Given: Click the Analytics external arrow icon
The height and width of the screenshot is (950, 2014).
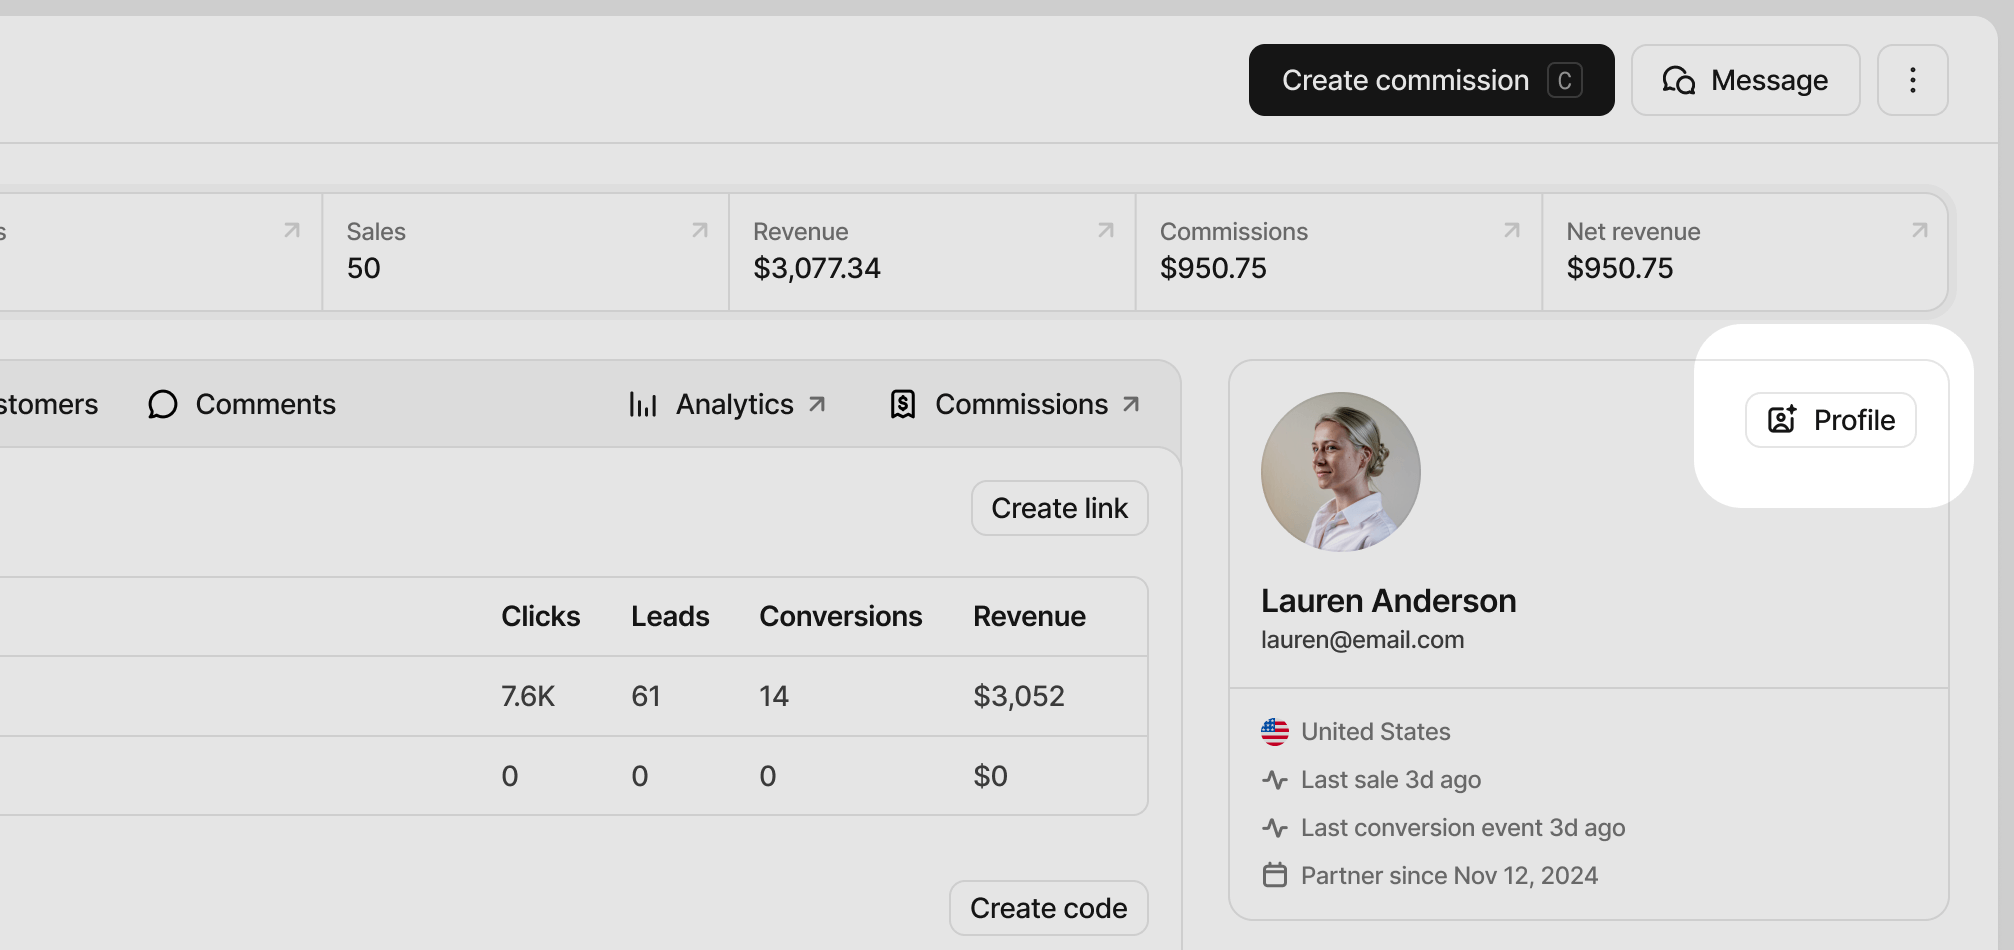Looking at the screenshot, I should coord(817,404).
